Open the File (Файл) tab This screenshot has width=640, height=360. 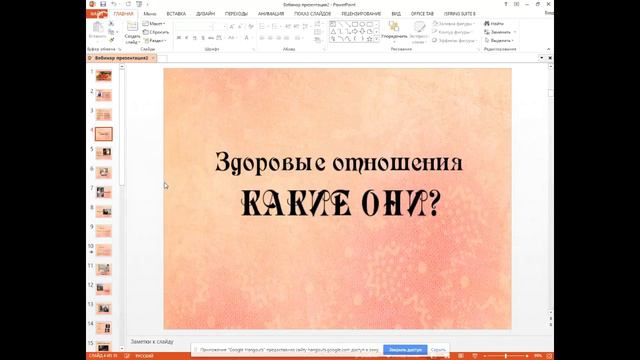(x=97, y=14)
